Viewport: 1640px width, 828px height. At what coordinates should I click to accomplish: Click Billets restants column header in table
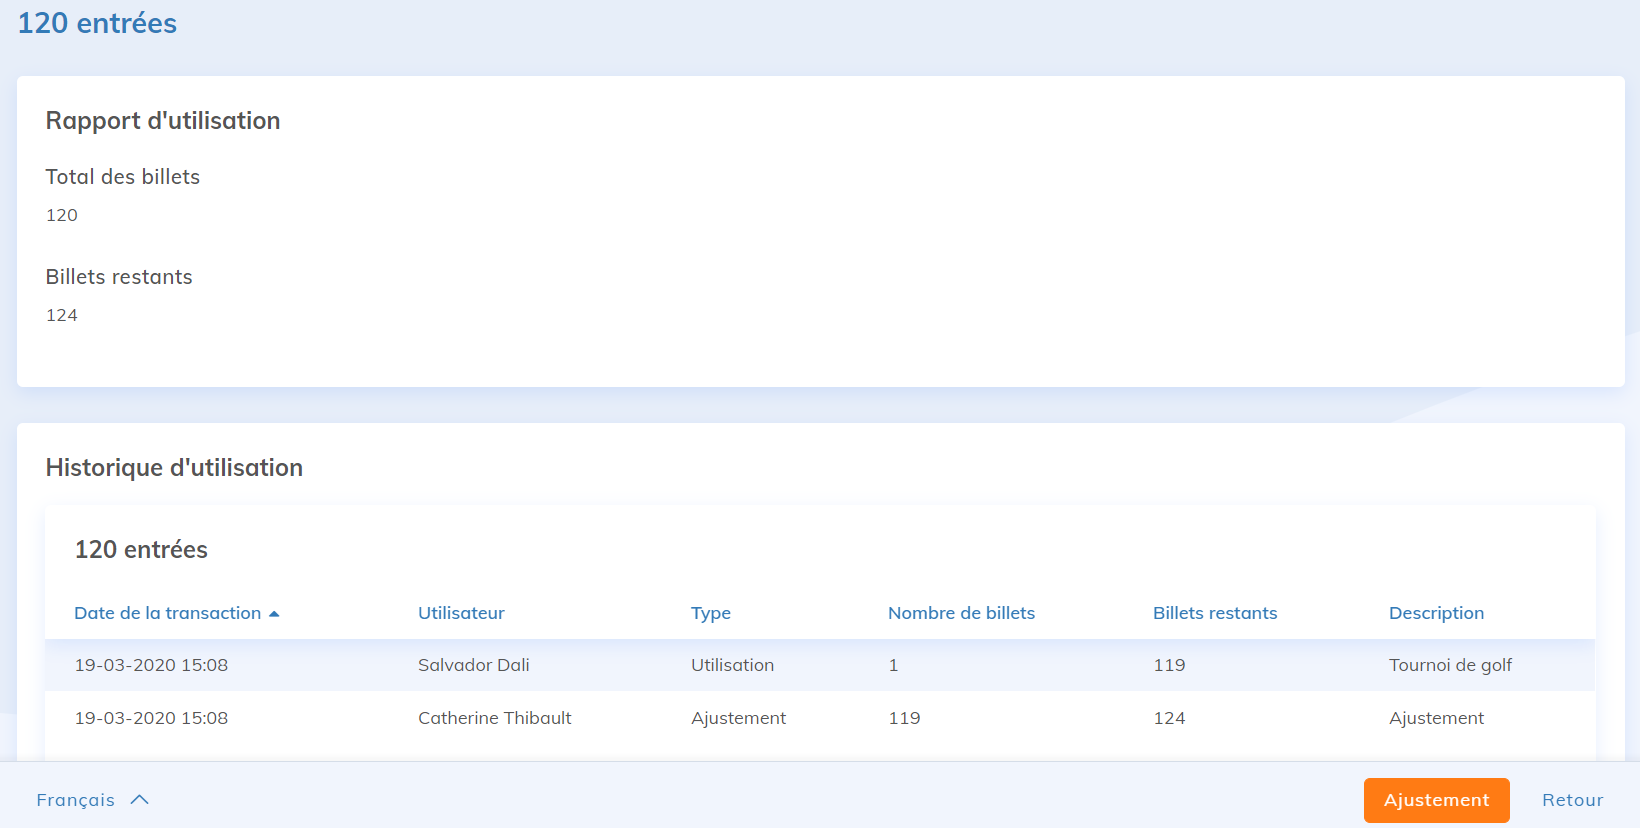(x=1214, y=613)
